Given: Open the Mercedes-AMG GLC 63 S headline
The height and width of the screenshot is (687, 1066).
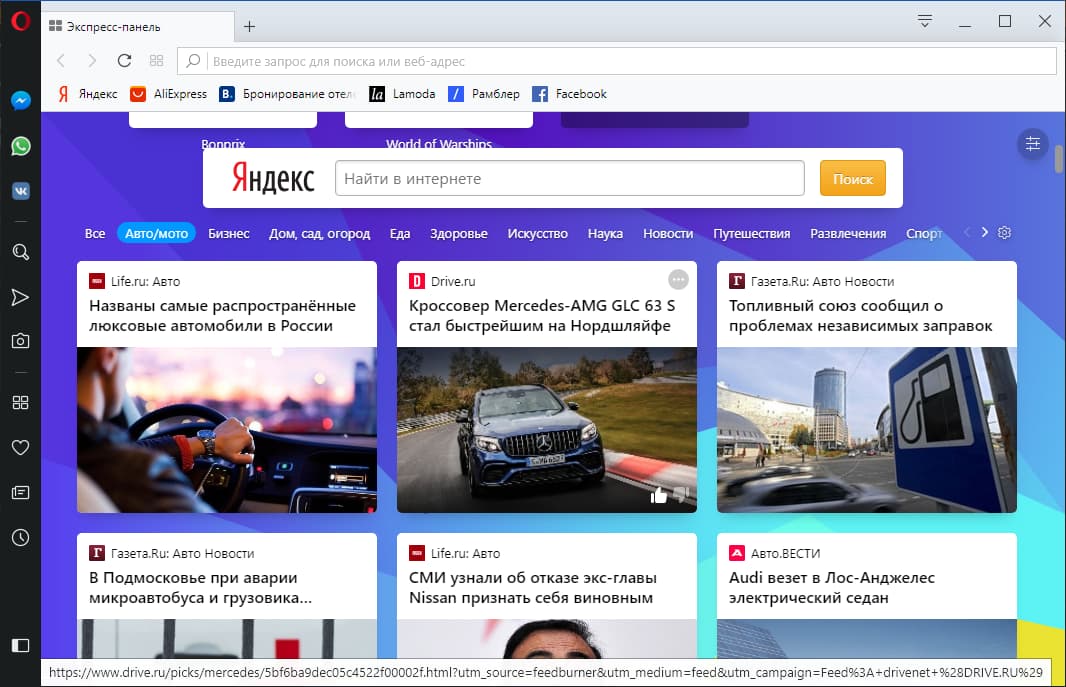Looking at the screenshot, I should click(542, 315).
